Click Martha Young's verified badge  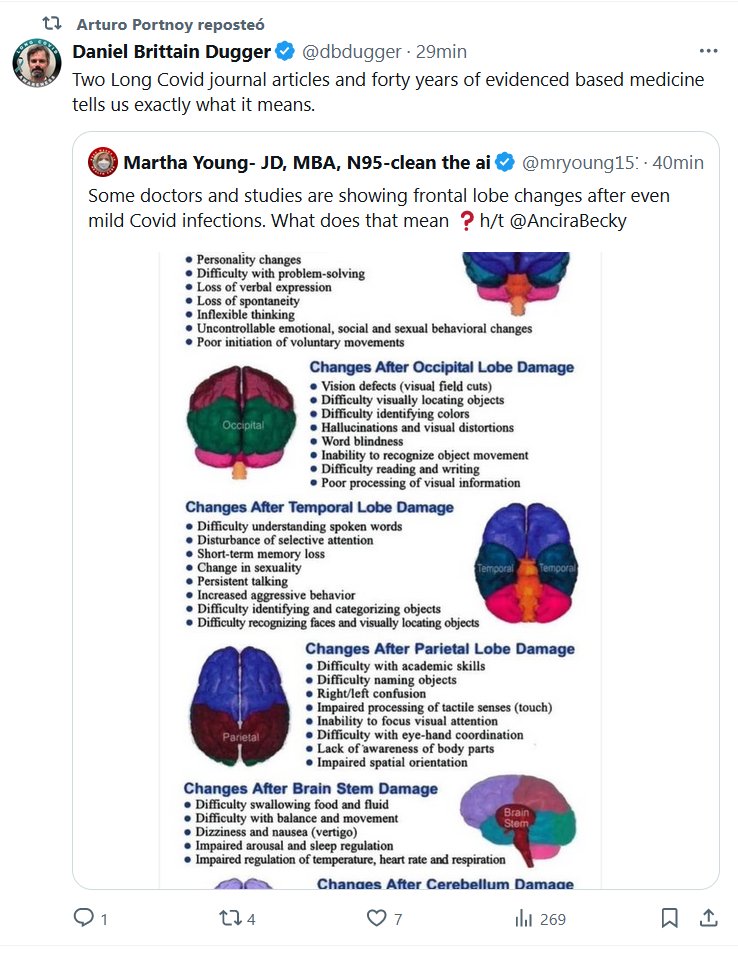tap(506, 162)
